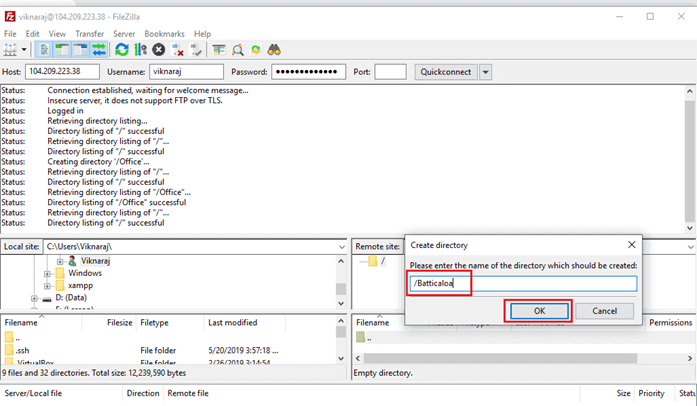Select the Windows folder in tree
The height and width of the screenshot is (406, 697).
coord(85,273)
